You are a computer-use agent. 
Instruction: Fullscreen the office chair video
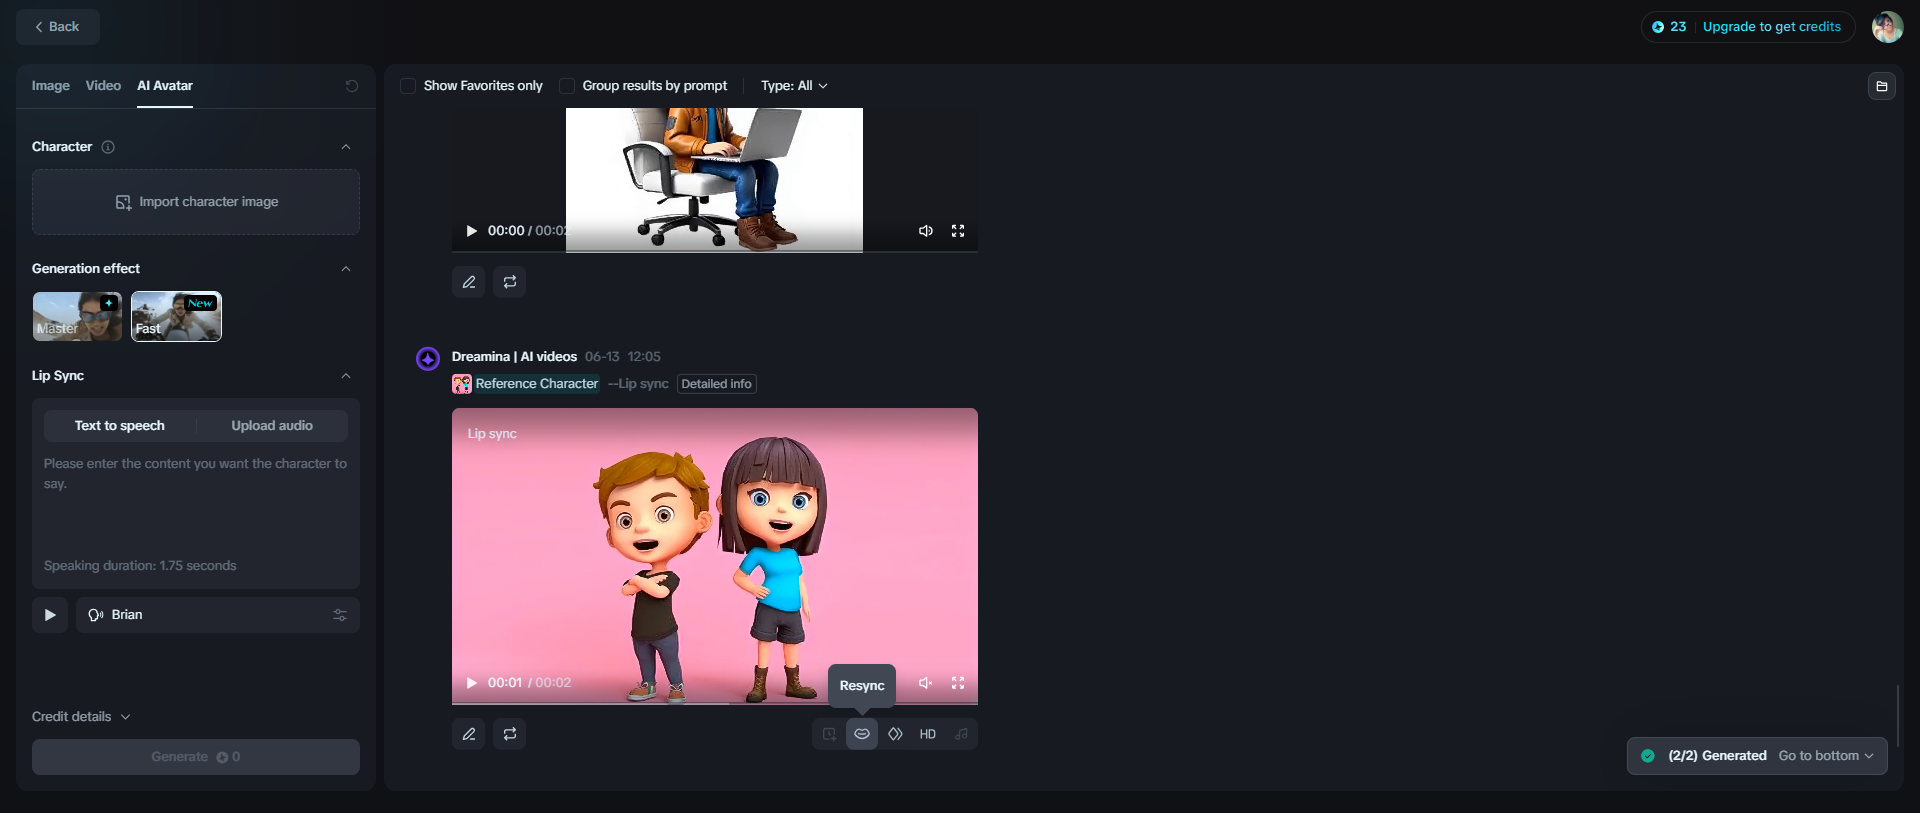[x=958, y=231]
